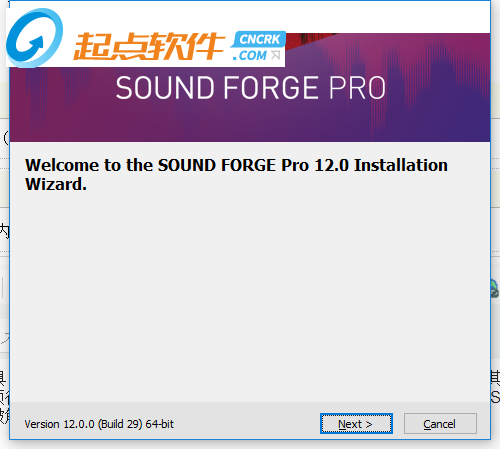
Task: Click the Version 12.0.0 build label
Action: tap(99, 424)
